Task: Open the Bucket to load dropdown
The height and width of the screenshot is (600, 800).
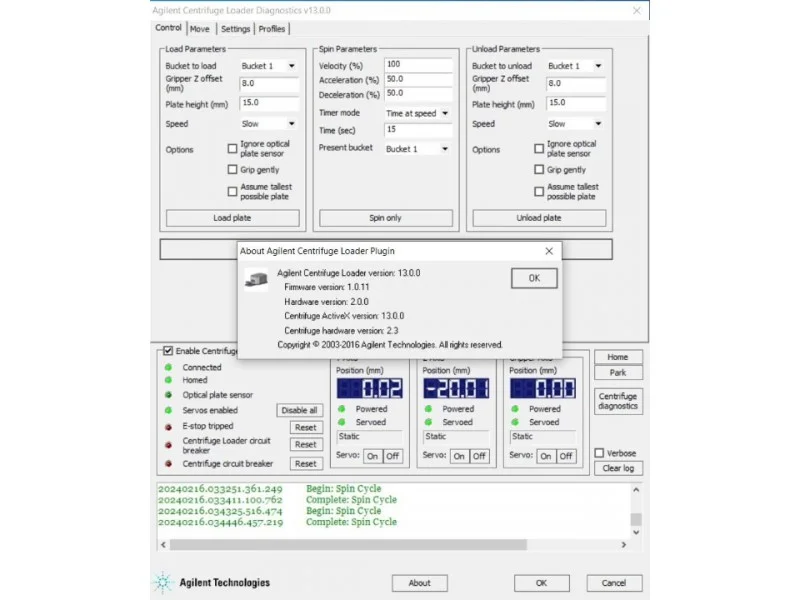Action: pos(268,66)
